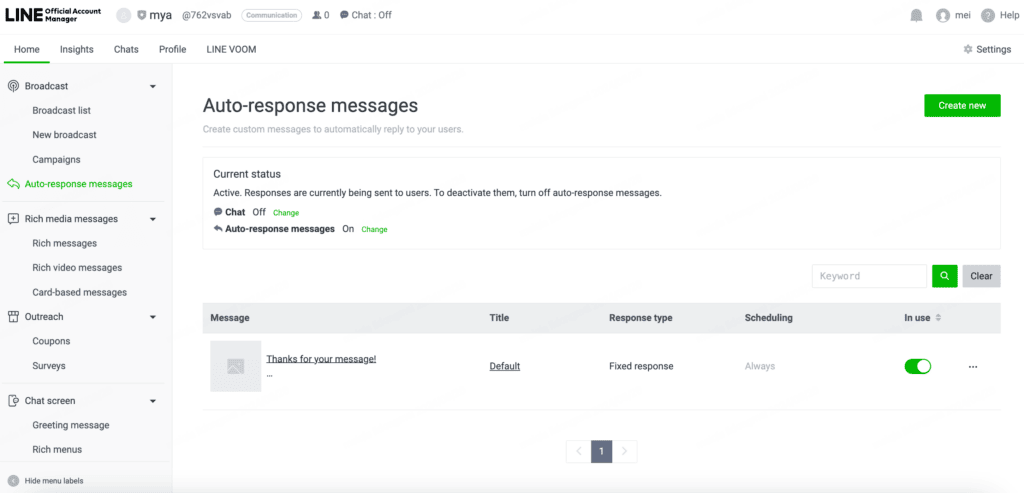Click the Communication account badge
The image size is (1024, 493).
[x=272, y=15]
